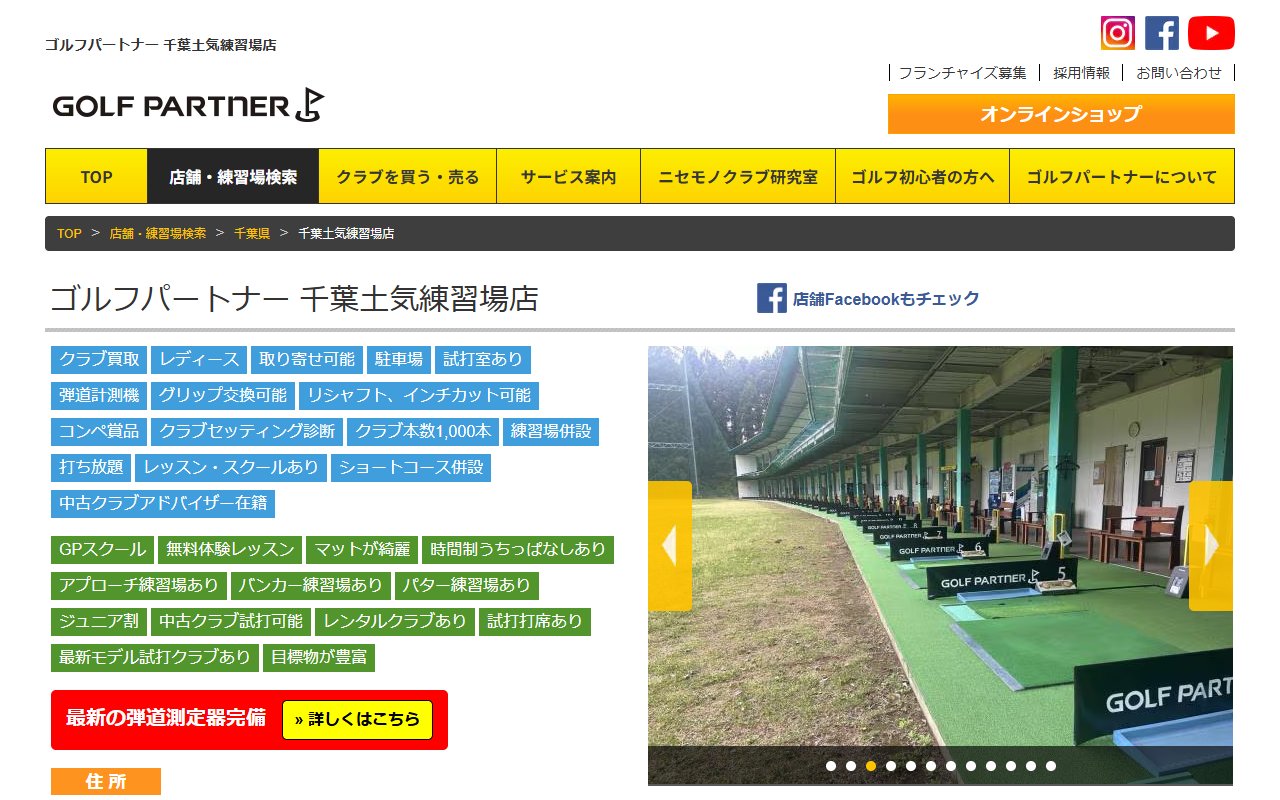
Task: Click the 打ち放題 tag
Action: click(91, 468)
